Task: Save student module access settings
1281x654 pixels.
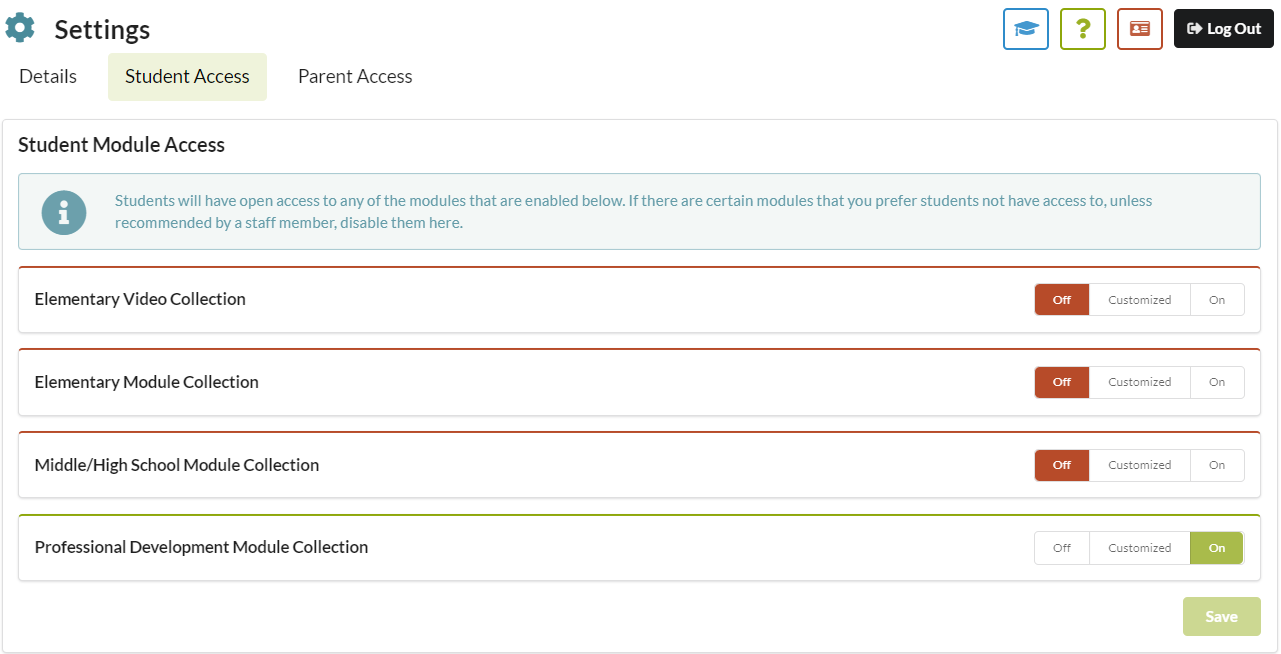Action: 1221,617
